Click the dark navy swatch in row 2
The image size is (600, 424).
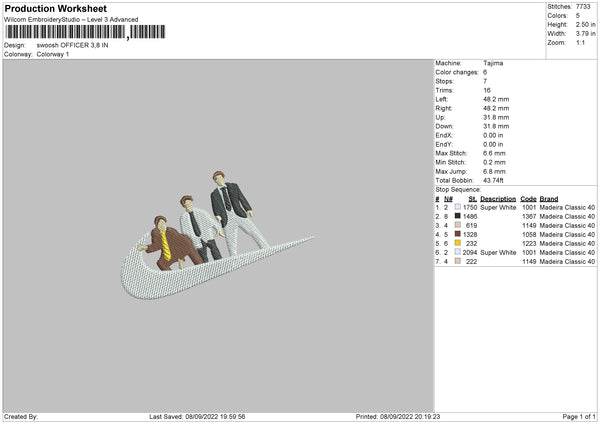[458, 216]
